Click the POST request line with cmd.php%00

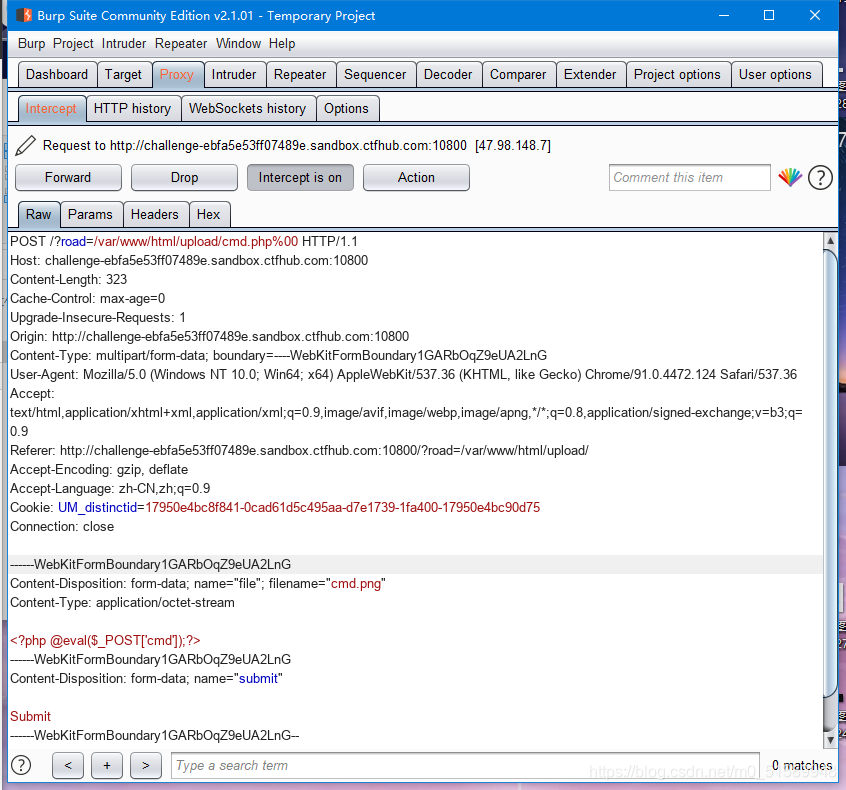(184, 241)
